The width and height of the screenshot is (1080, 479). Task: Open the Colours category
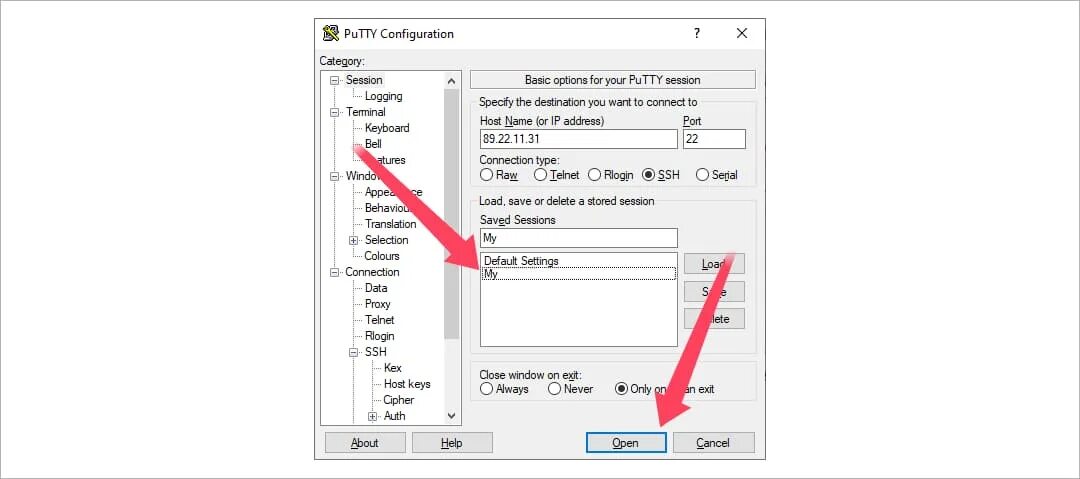click(x=382, y=256)
